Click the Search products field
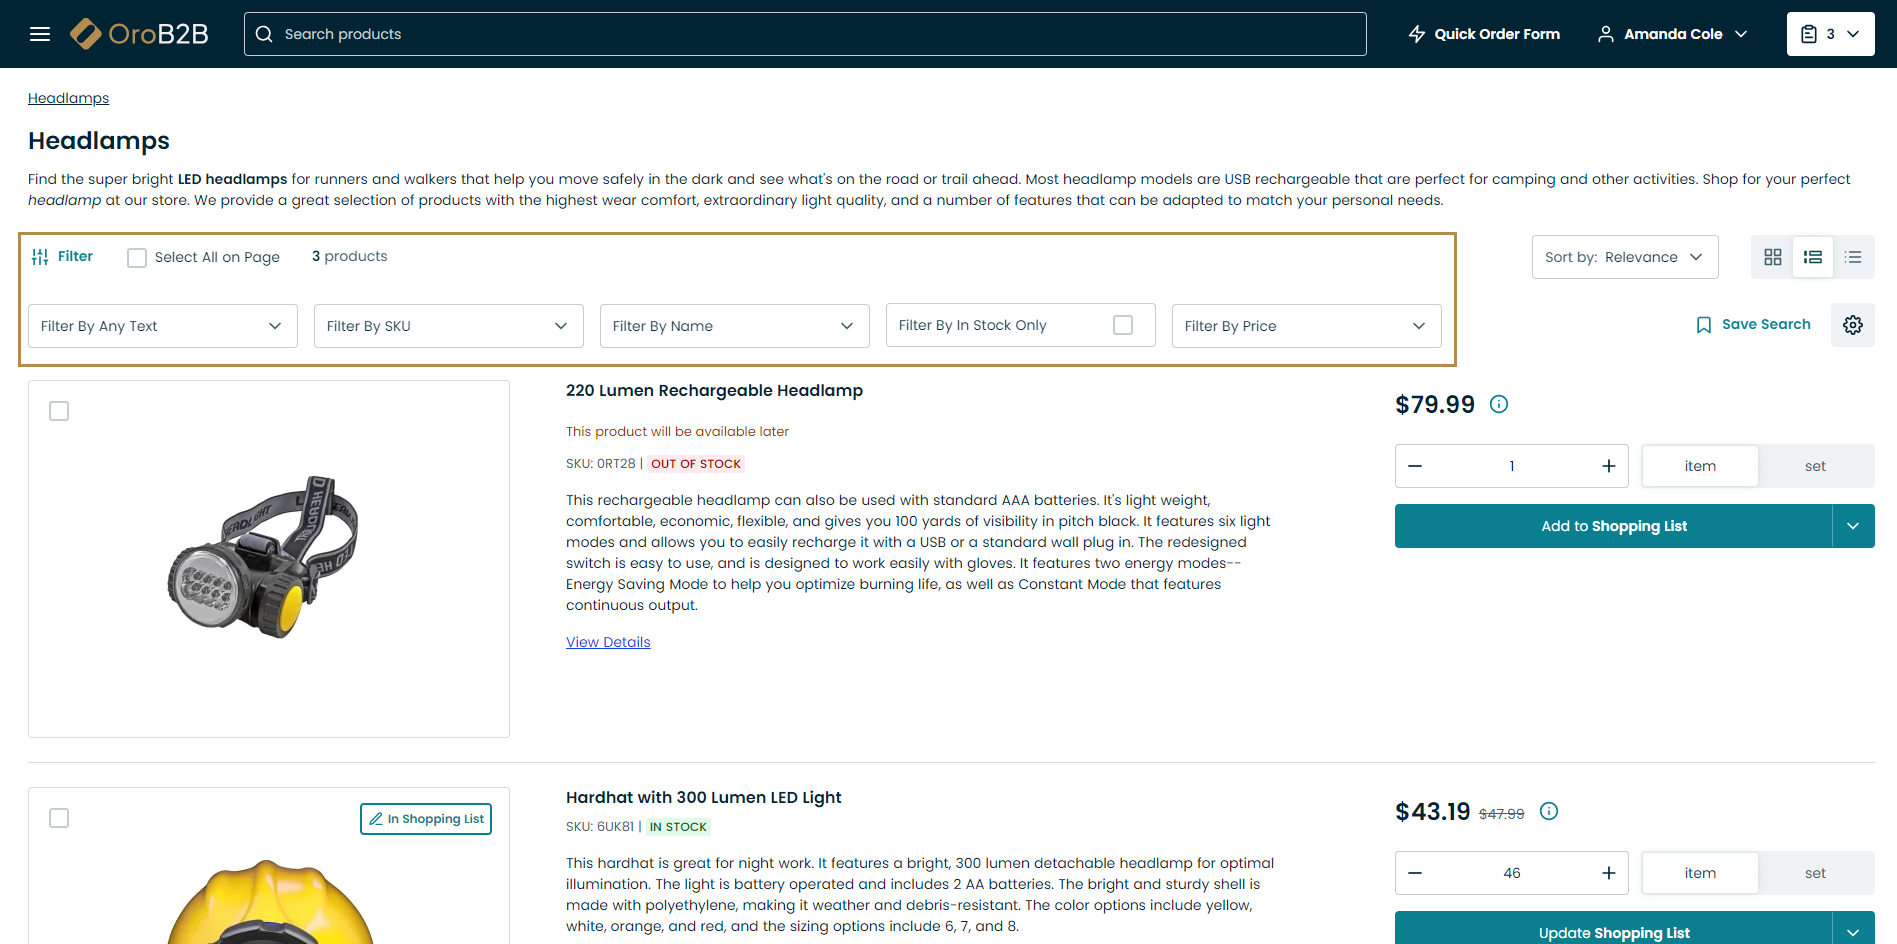 click(804, 34)
